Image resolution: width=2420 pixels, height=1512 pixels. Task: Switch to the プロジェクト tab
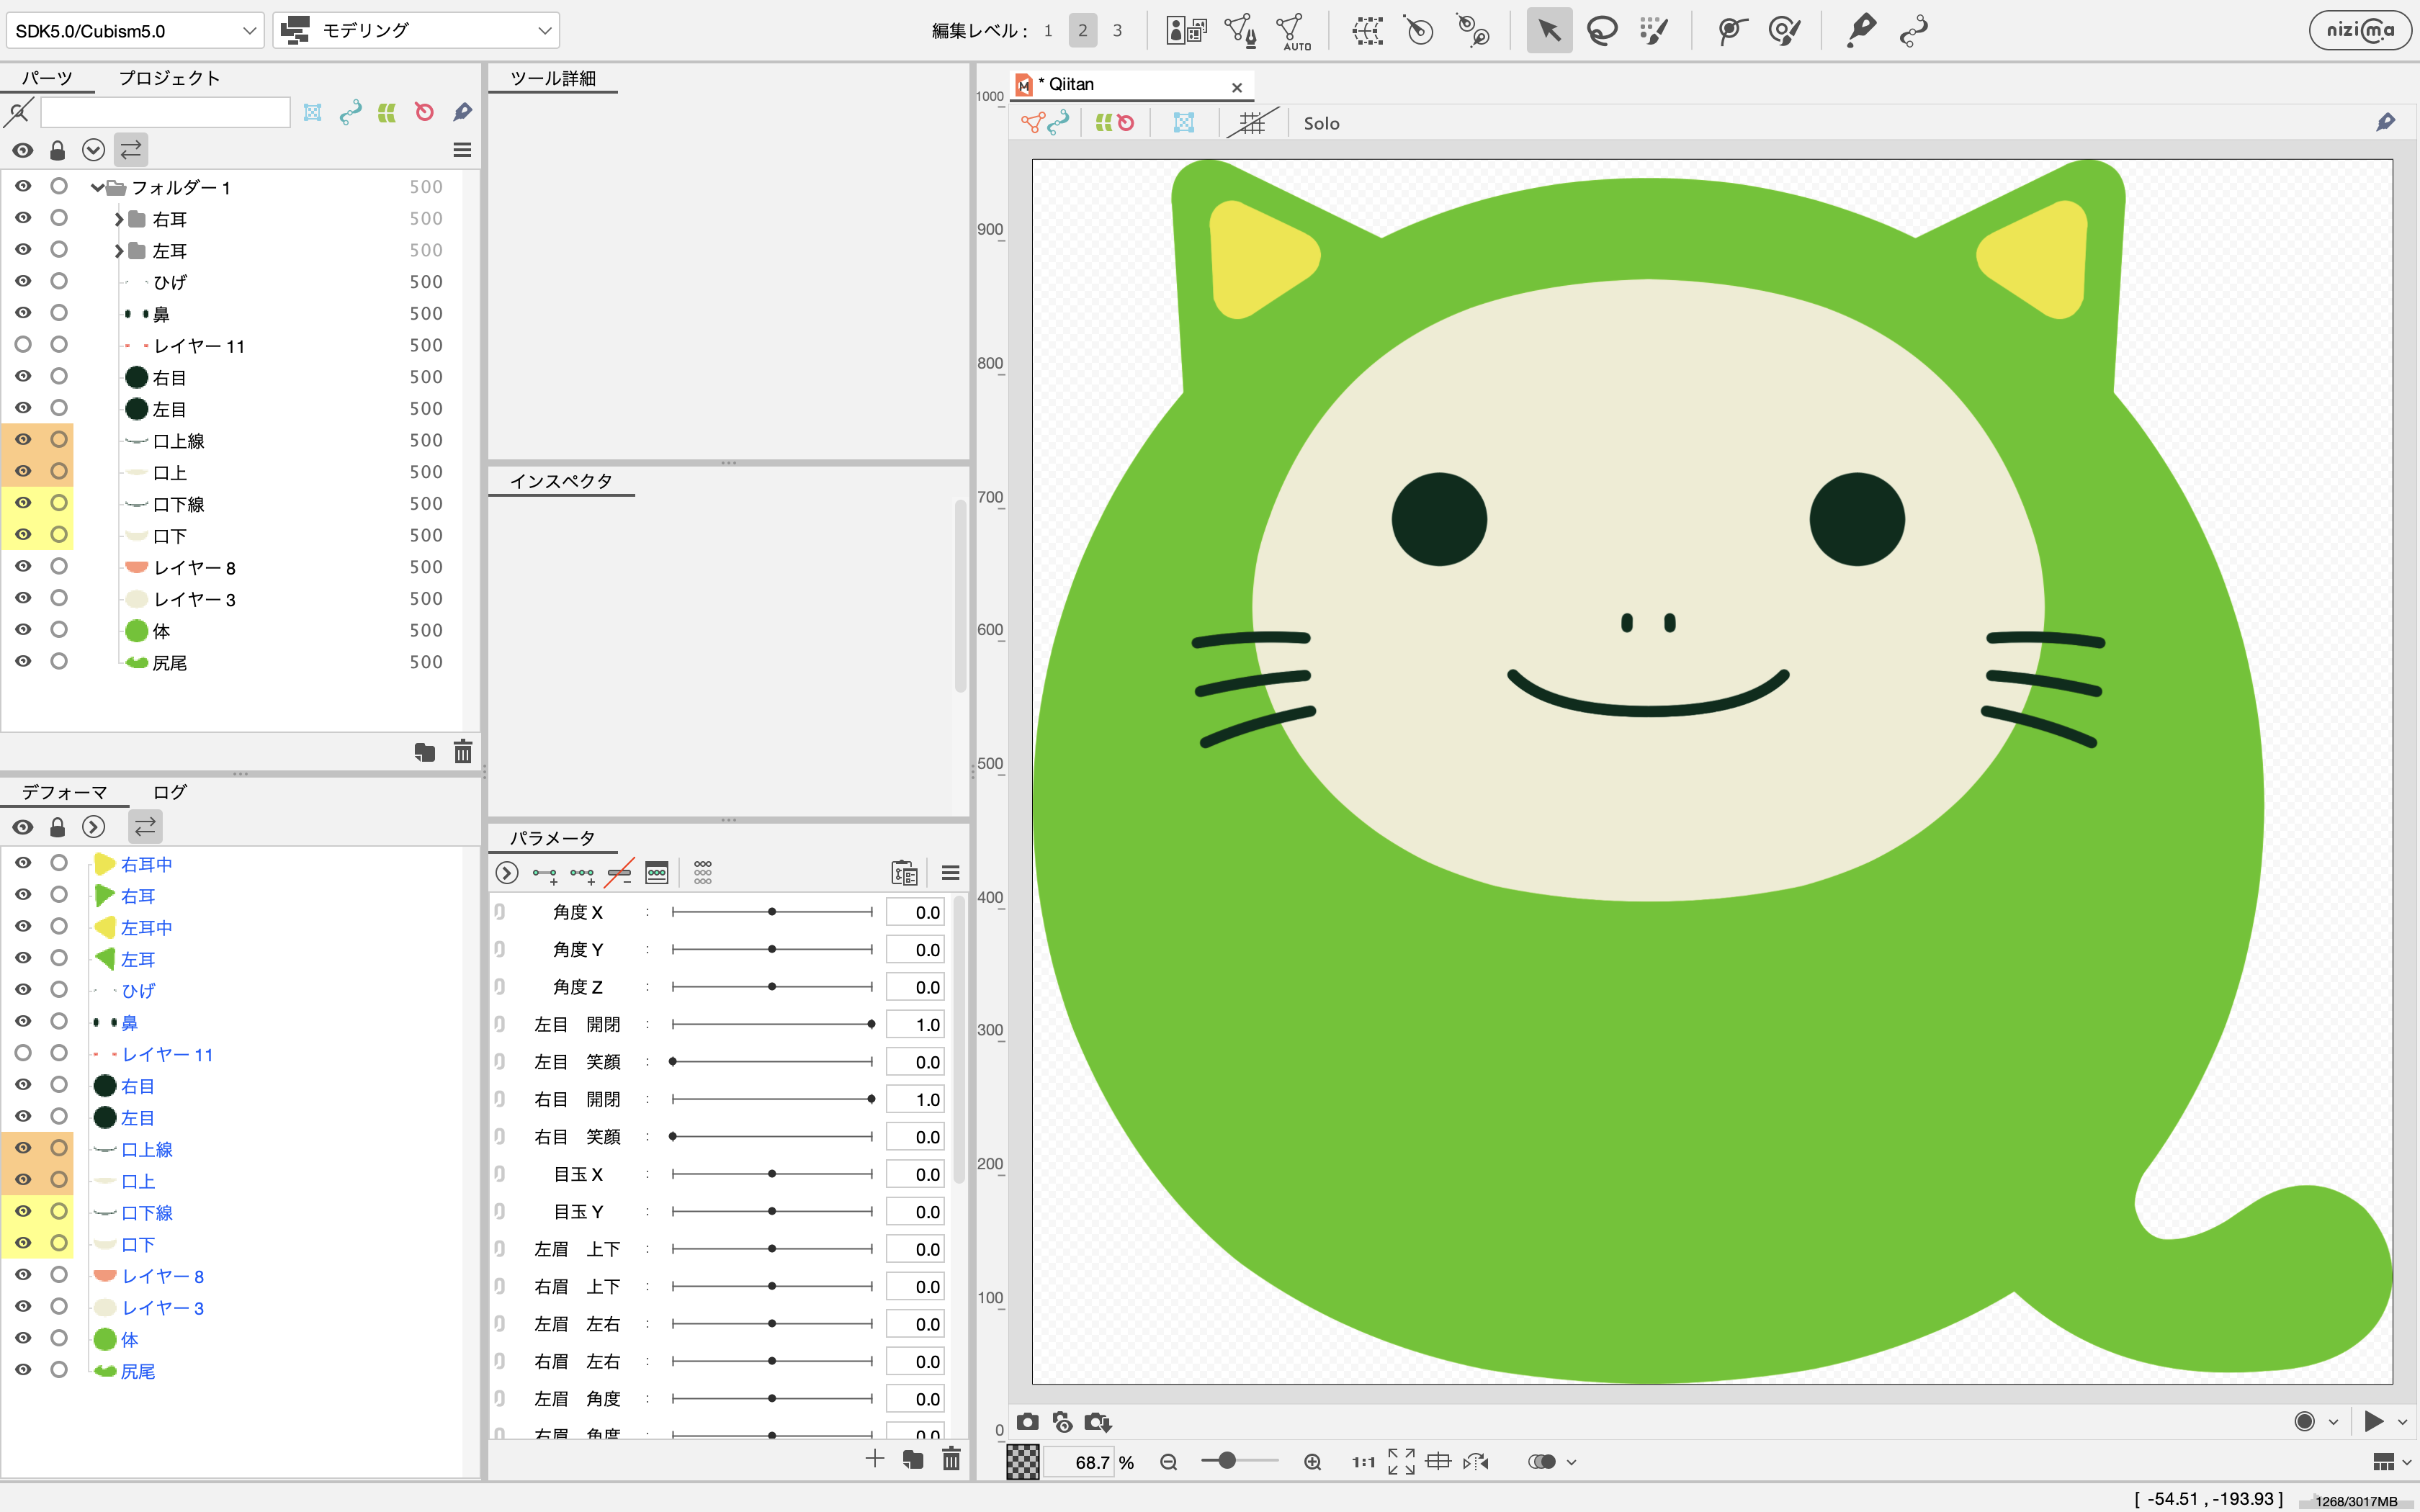(x=169, y=78)
